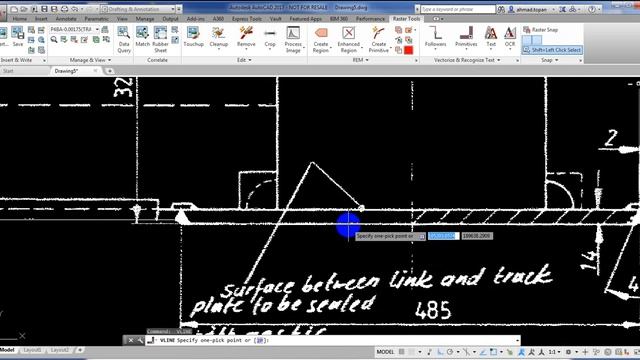640x360 pixels.
Task: Toggle the second Raster Snap mode square
Action: pyautogui.click(x=537, y=40)
